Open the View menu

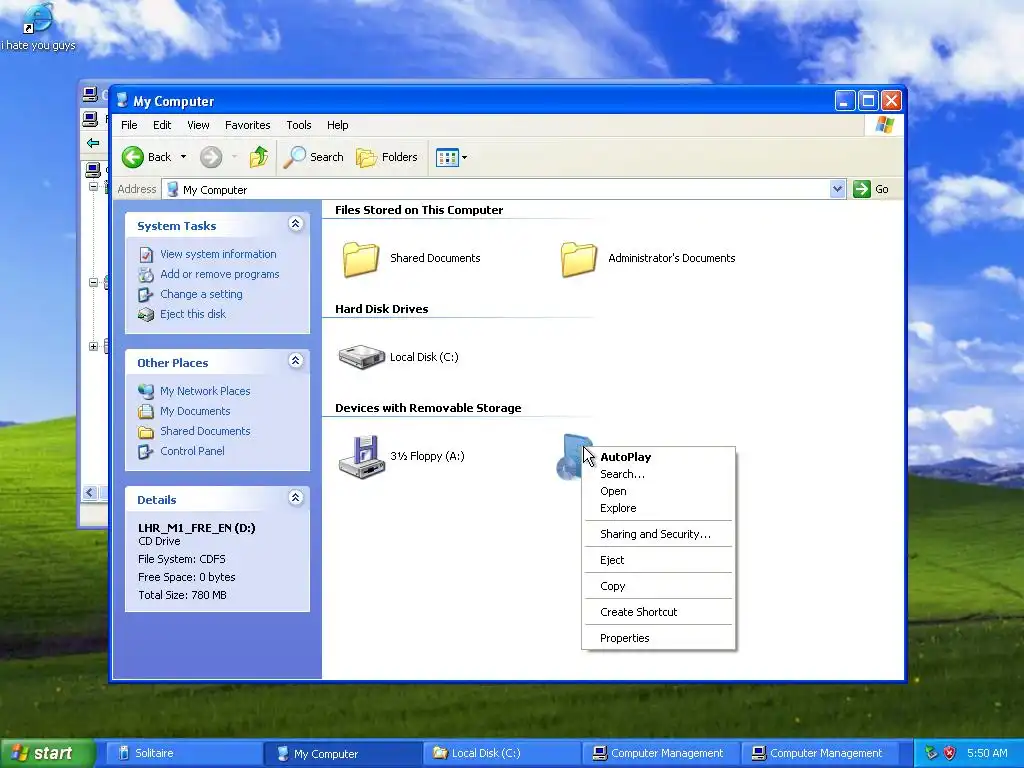tap(198, 125)
